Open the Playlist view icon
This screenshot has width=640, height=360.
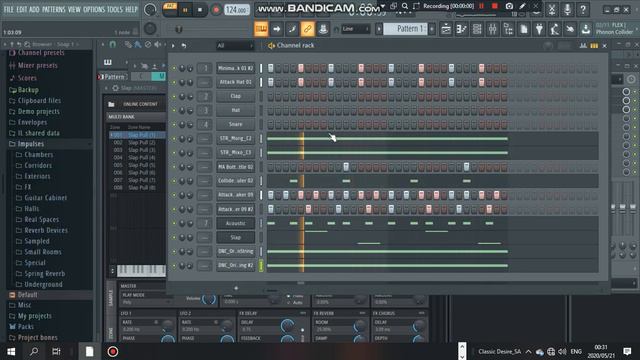point(446,29)
